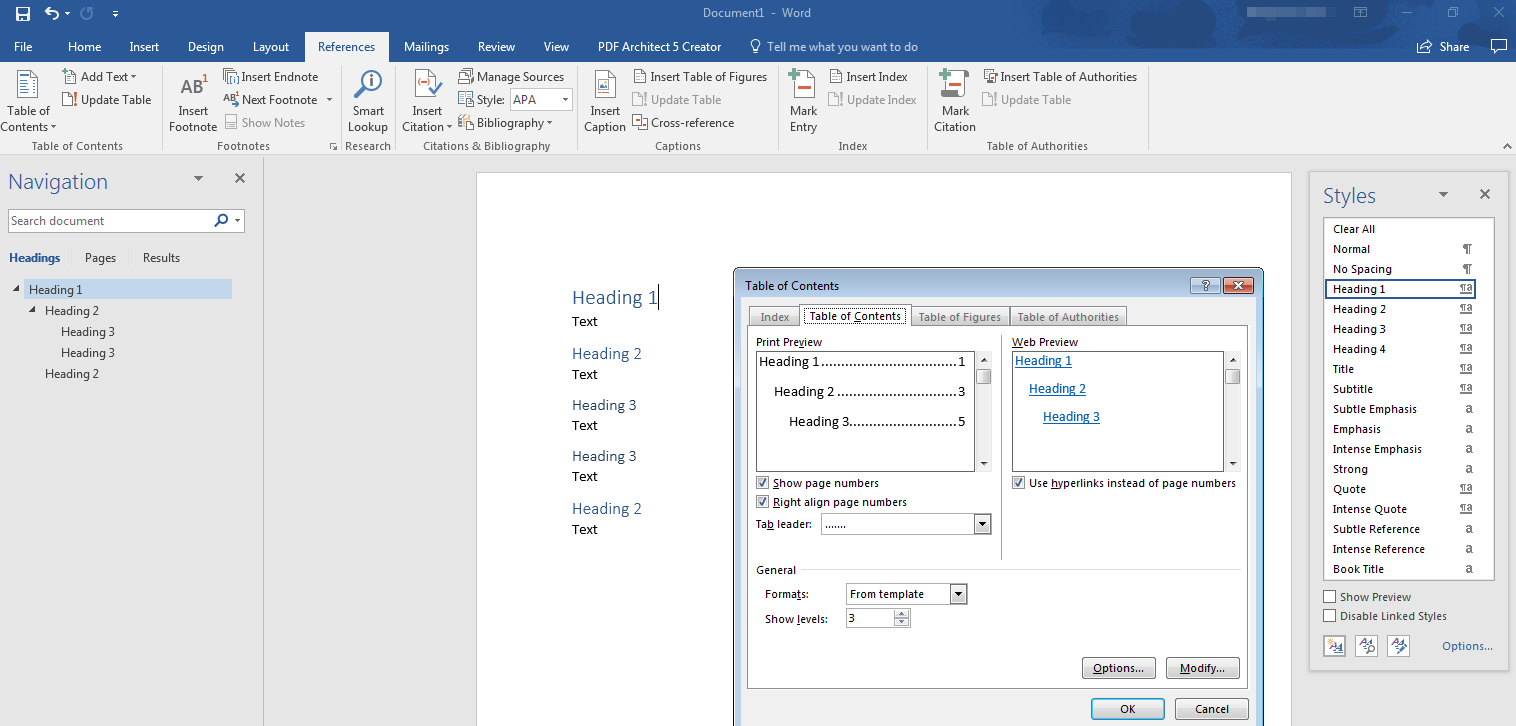
Task: Open the Tab leader dropdown
Action: pos(982,524)
